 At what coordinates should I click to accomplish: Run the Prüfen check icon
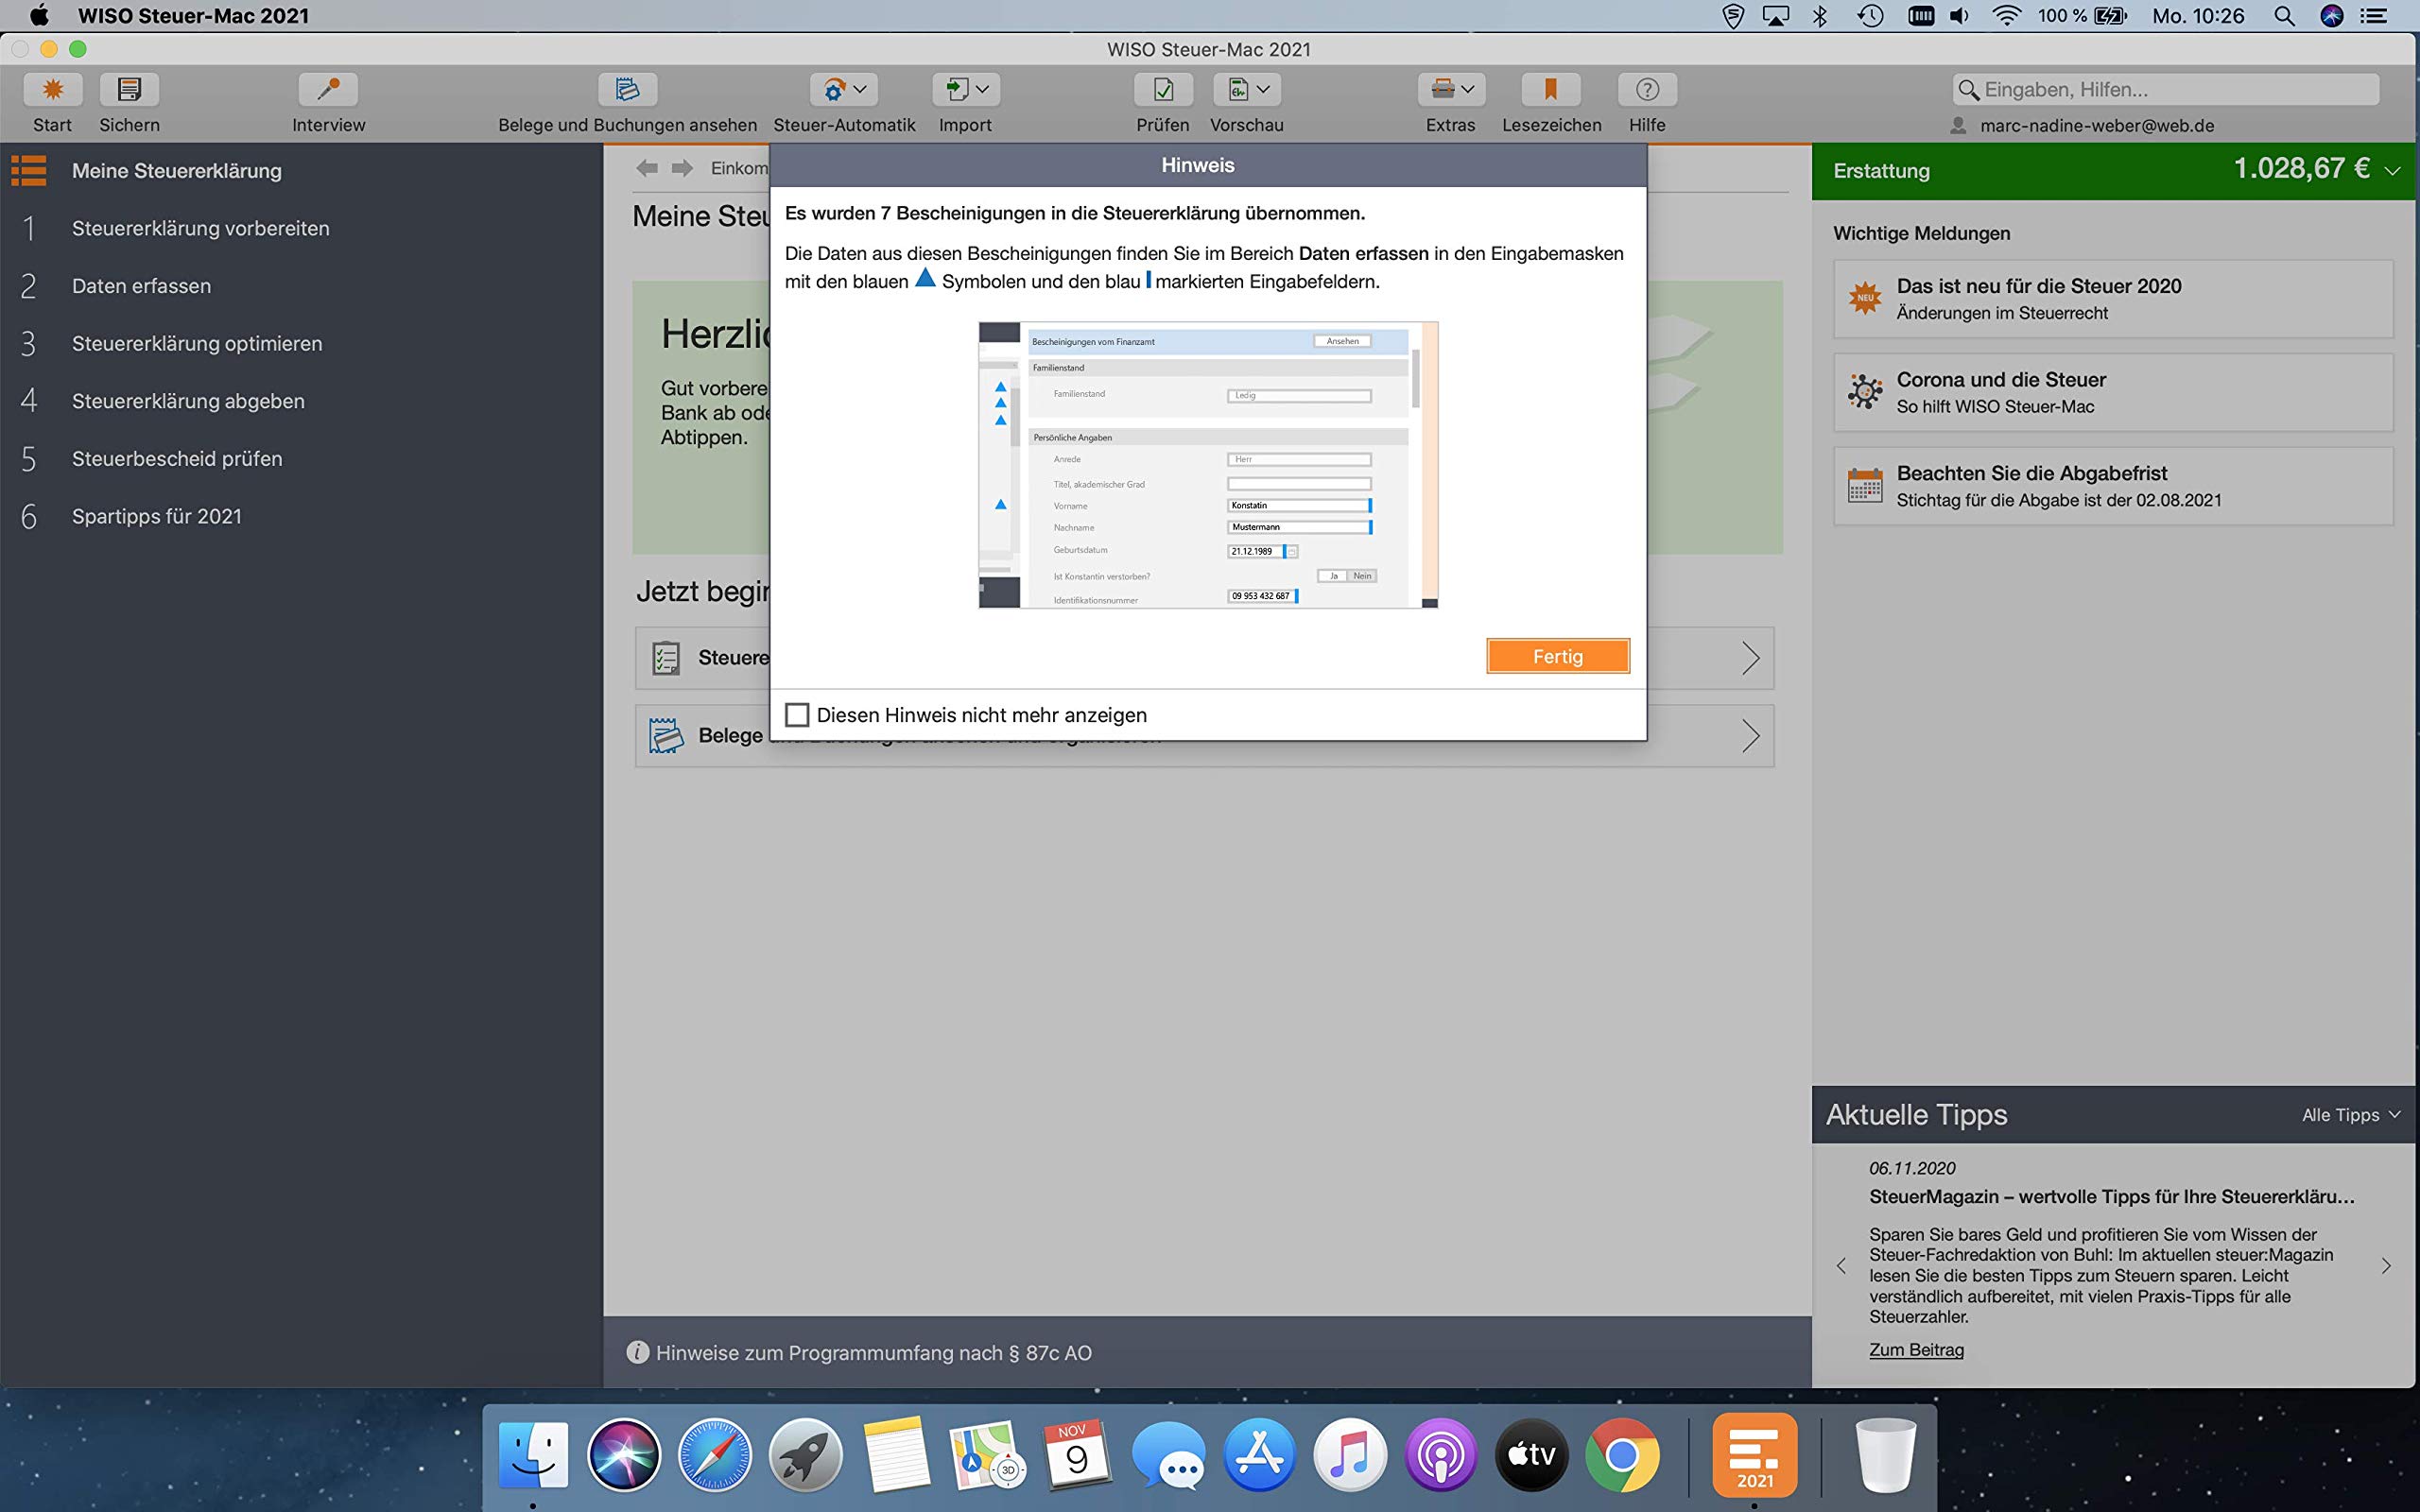point(1163,90)
